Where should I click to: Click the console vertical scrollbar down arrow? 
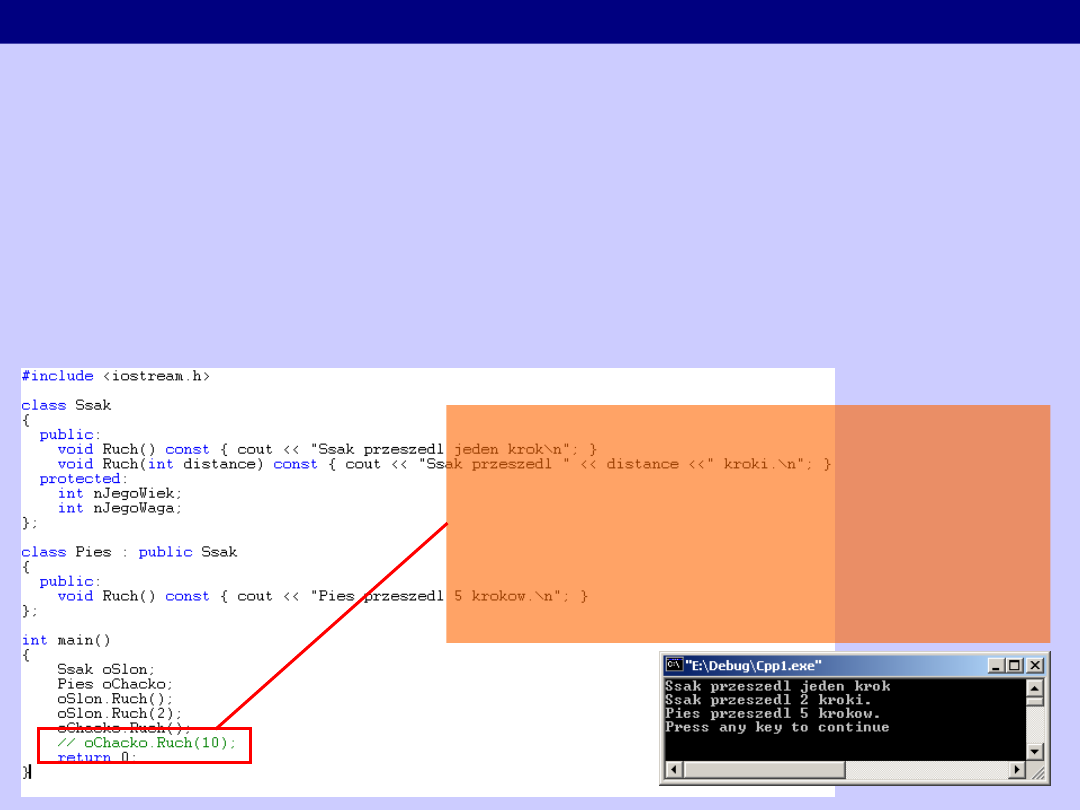(x=1035, y=751)
